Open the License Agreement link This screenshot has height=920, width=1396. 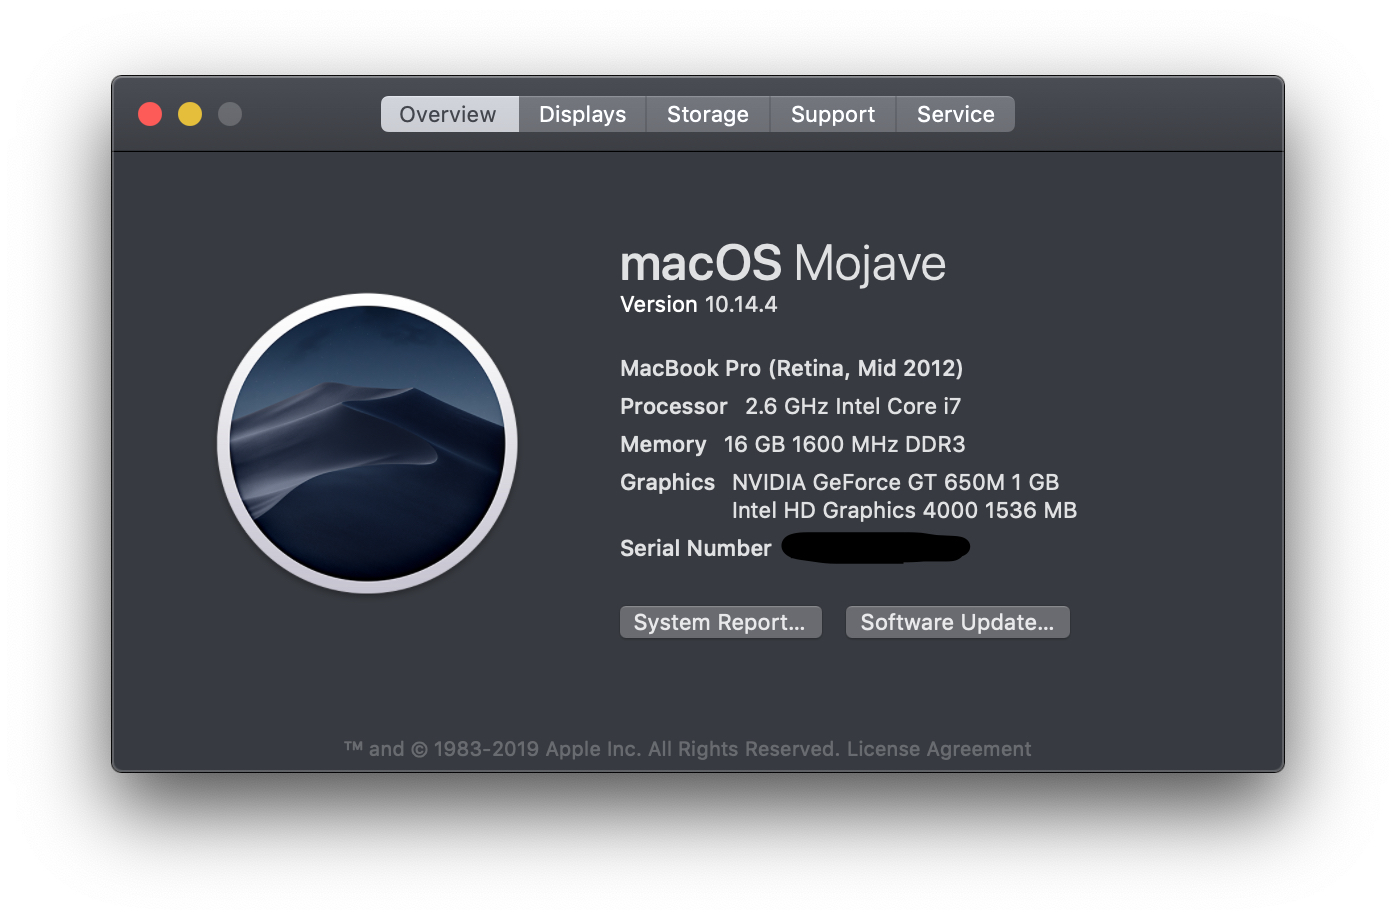939,749
